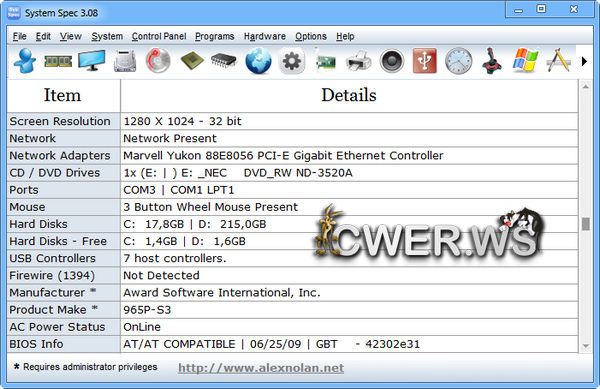Click the joystick game controller icon
Screen dimensions: 600x389
pos(492,61)
